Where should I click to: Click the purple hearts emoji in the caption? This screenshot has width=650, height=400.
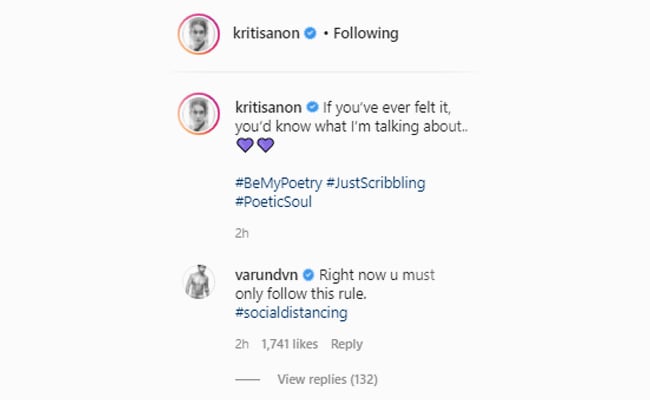254,145
